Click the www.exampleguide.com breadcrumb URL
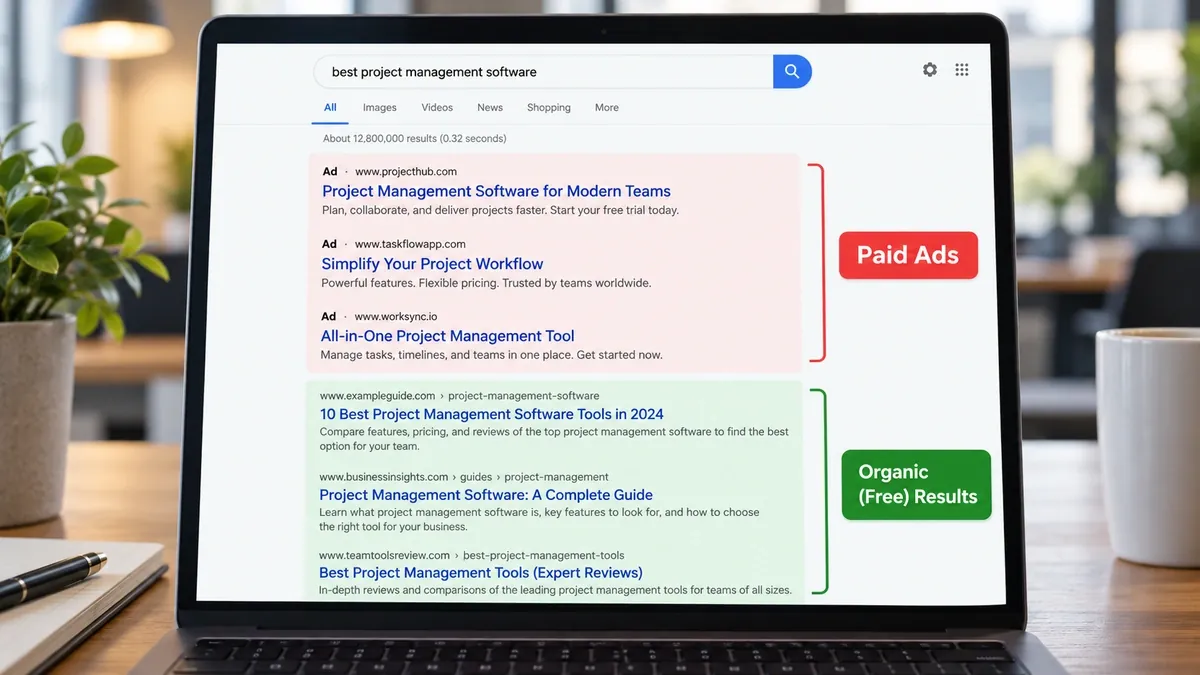This screenshot has width=1200, height=675. [460, 396]
